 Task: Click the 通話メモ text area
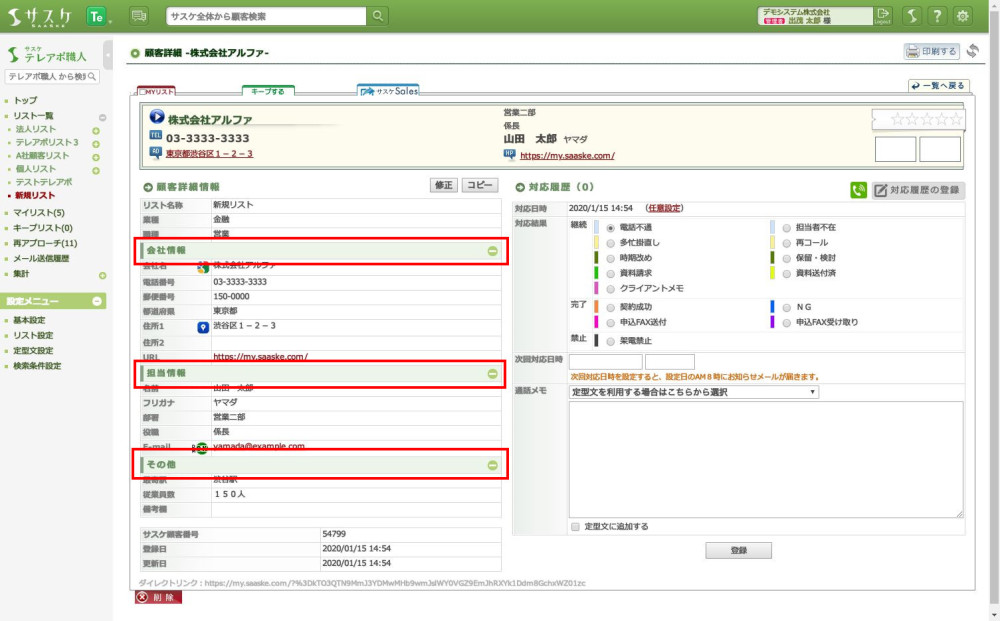point(765,459)
